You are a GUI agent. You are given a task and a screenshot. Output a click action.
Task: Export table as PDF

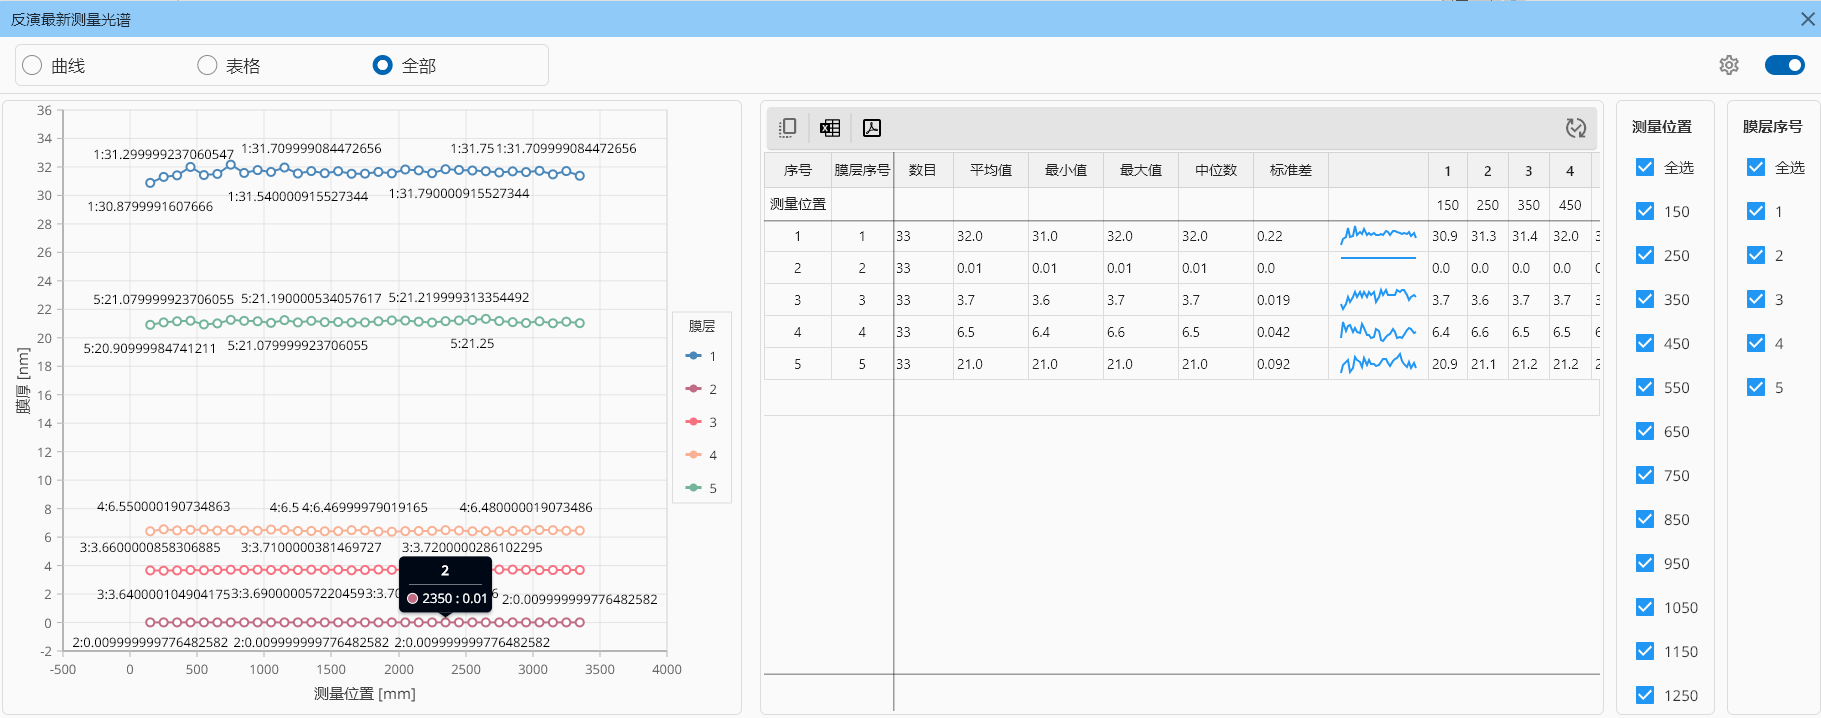point(872,128)
